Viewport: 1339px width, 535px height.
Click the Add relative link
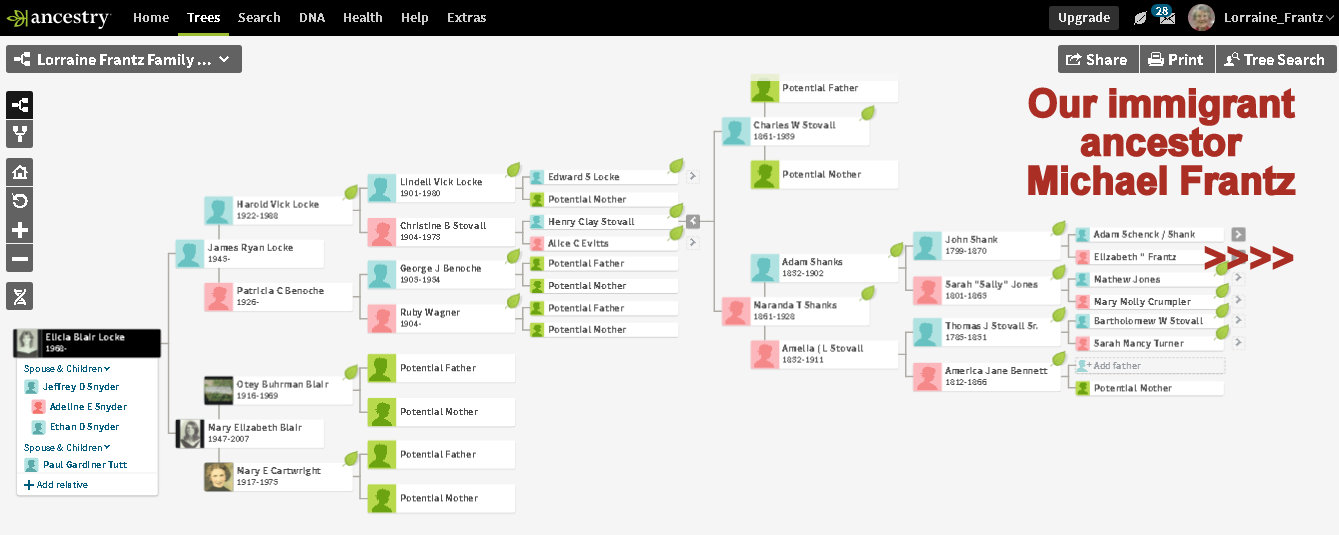[x=56, y=485]
